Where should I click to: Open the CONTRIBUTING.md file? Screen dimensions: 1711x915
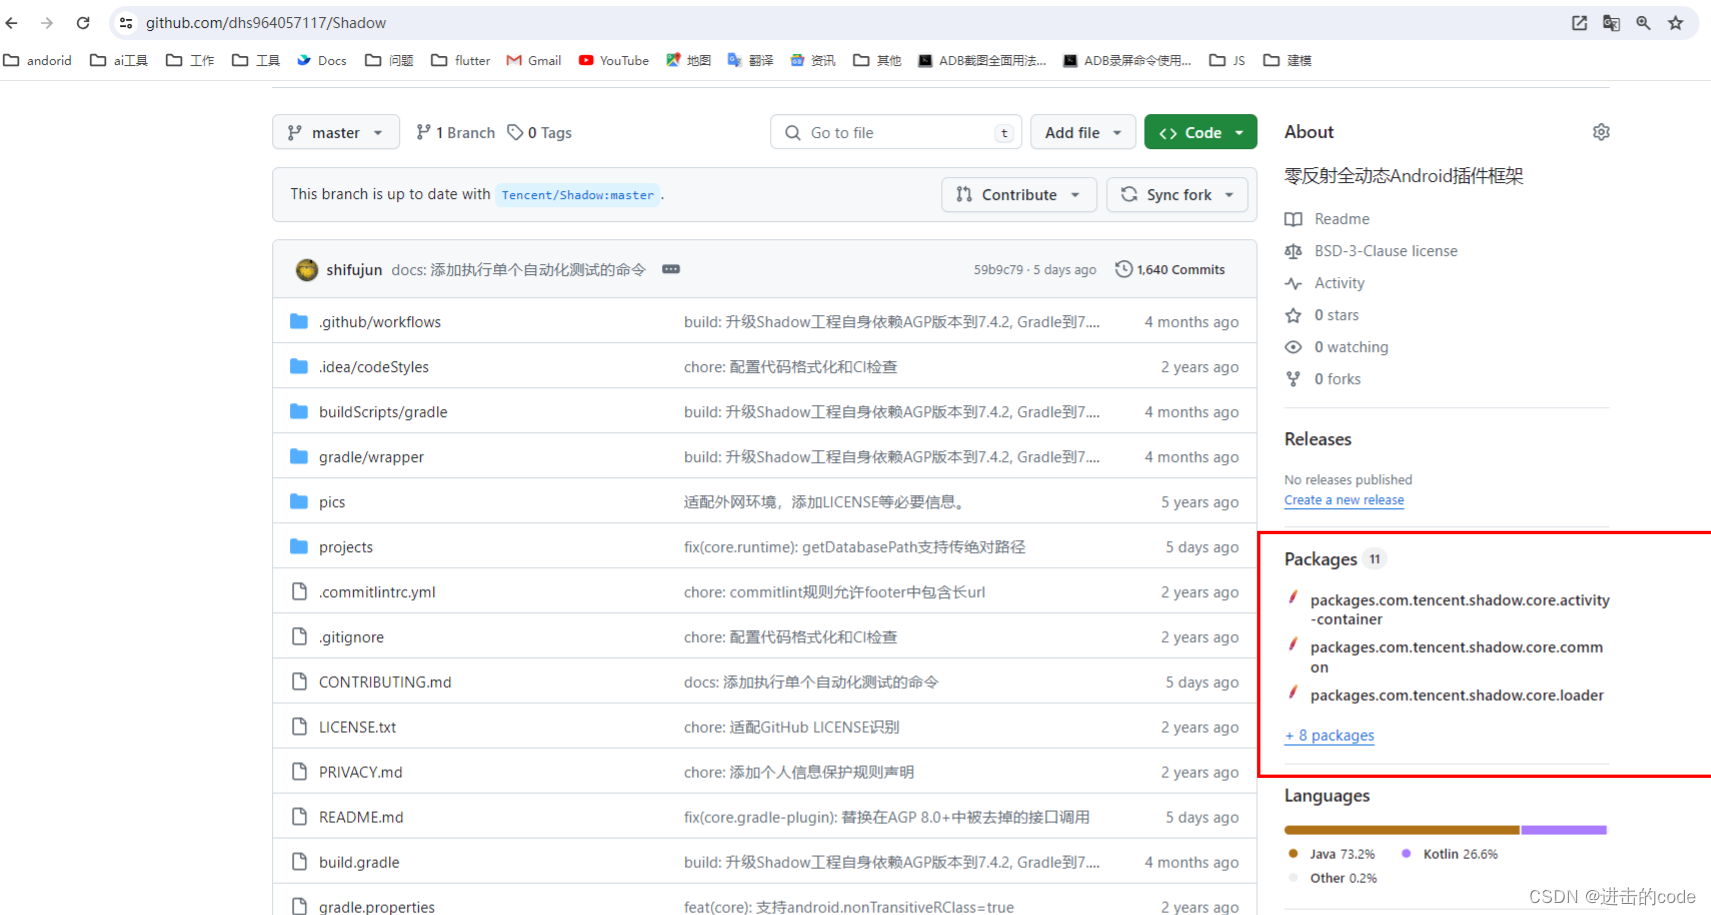(385, 682)
